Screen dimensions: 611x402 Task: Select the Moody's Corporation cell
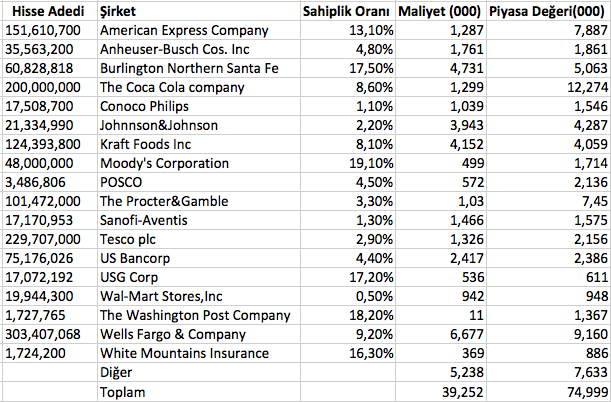coord(165,163)
